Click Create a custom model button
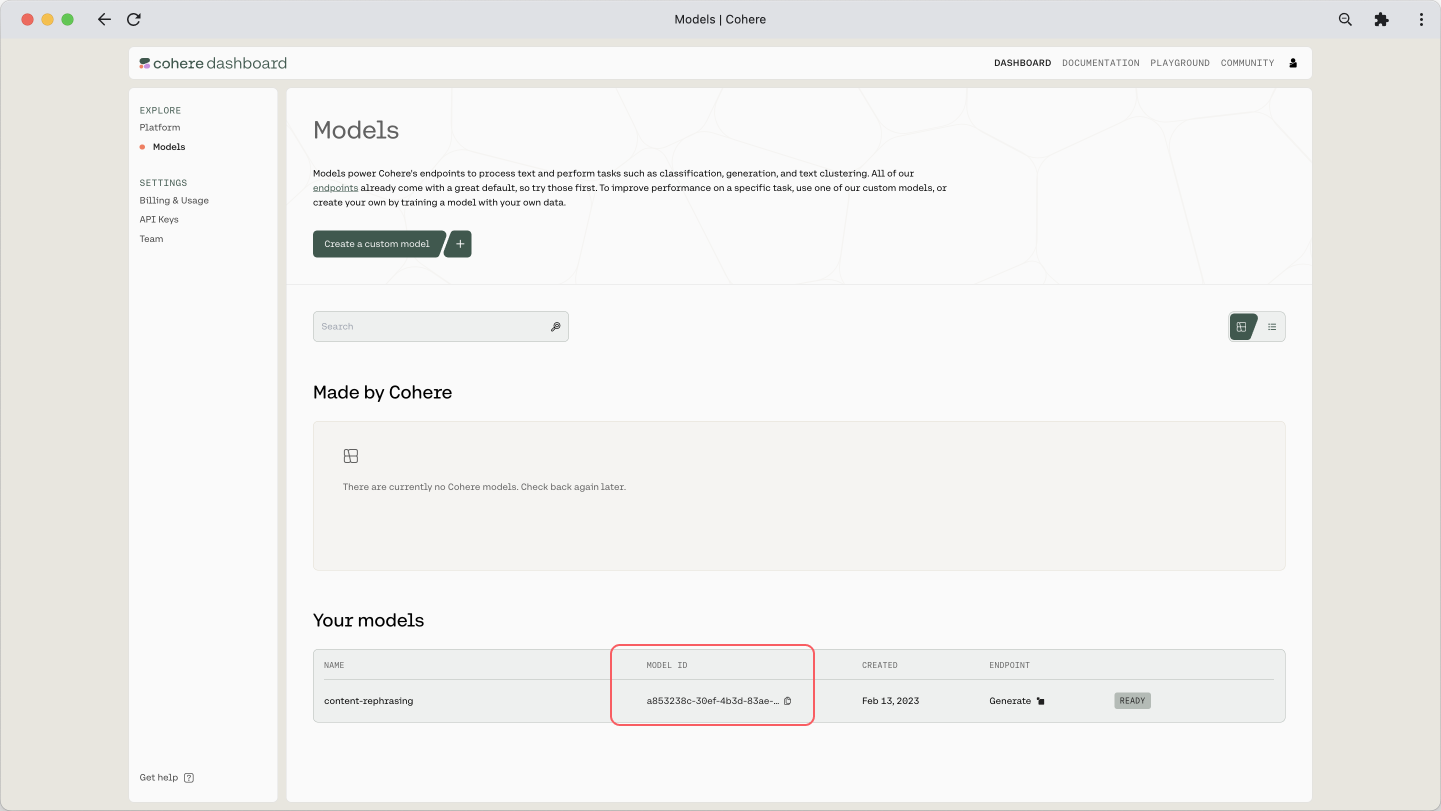The width and height of the screenshot is (1441, 811). (377, 244)
